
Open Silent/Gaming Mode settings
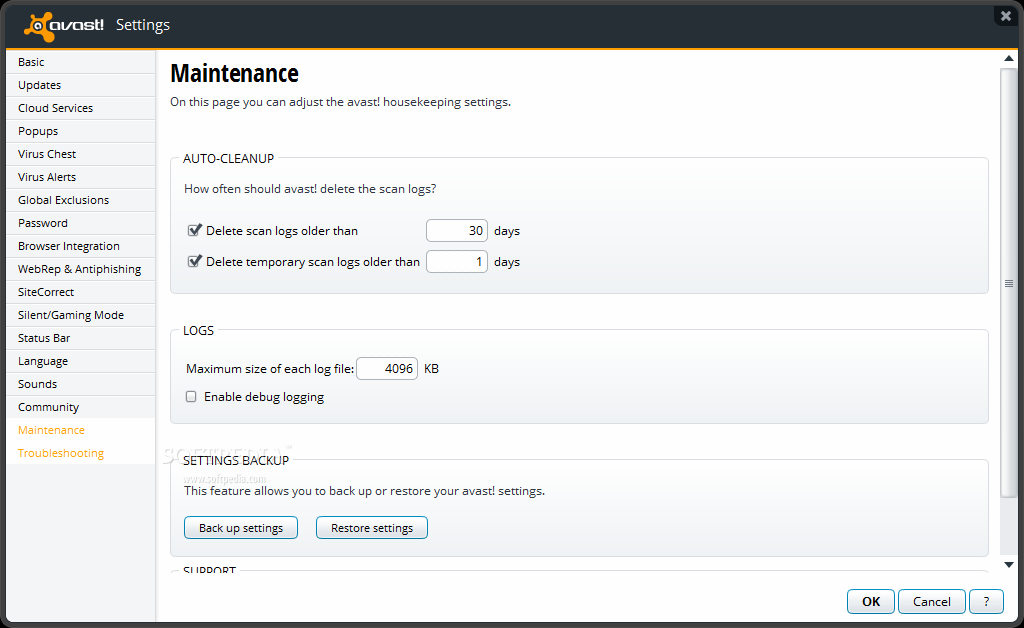[71, 315]
